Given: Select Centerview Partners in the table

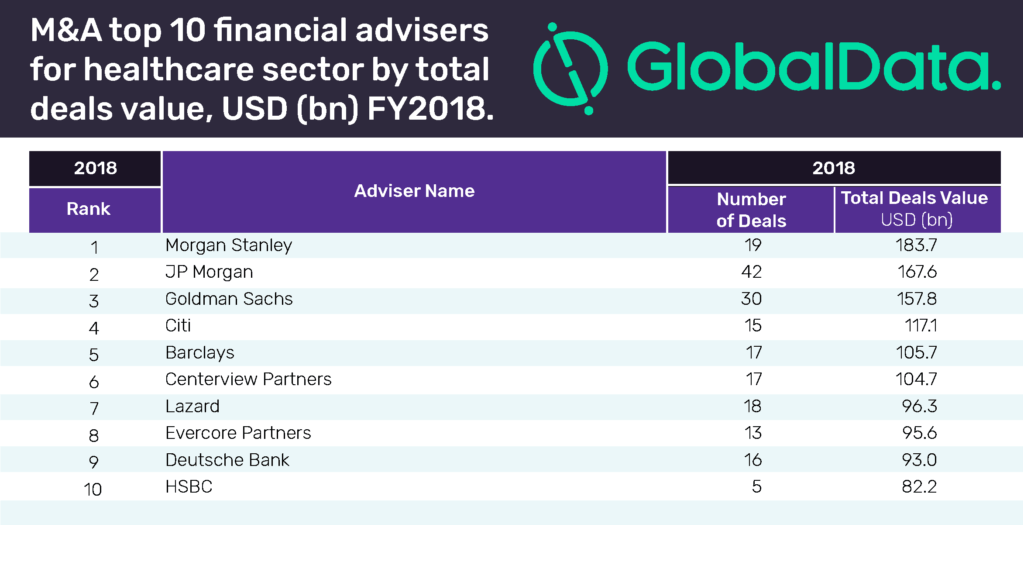Looking at the screenshot, I should (248, 380).
